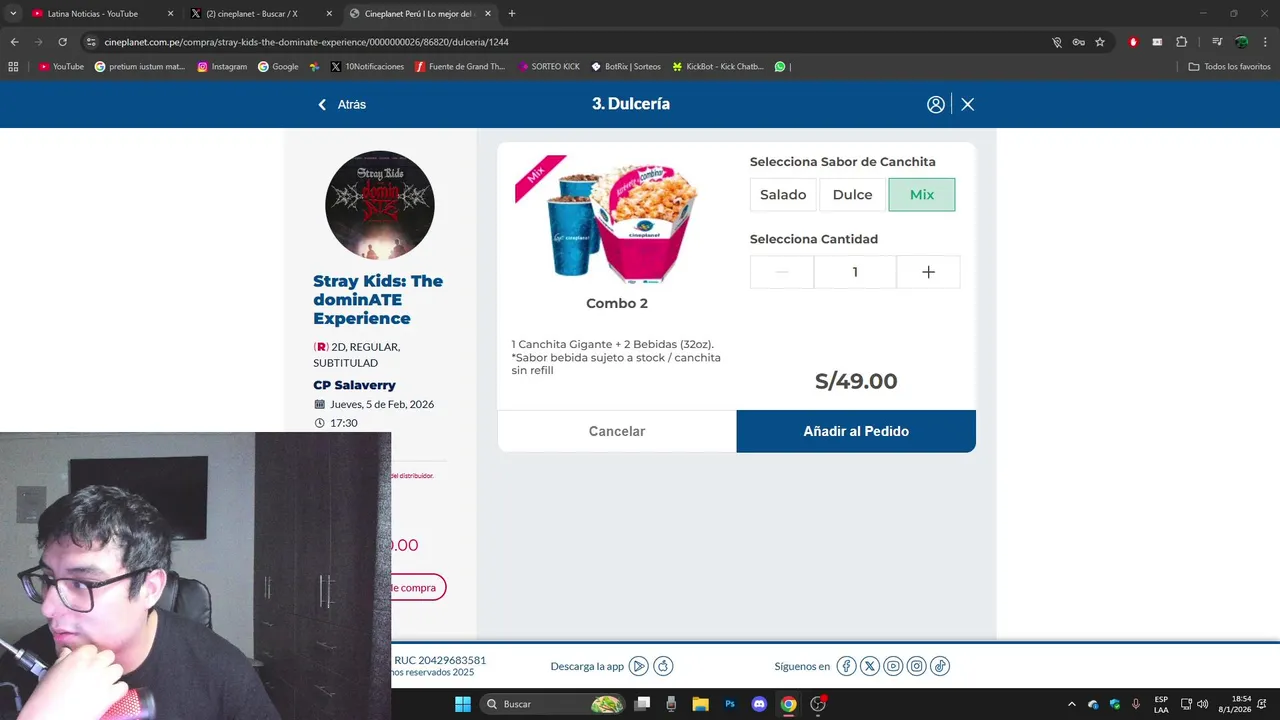Image resolution: width=1280 pixels, height=720 pixels.
Task: Open the Chrome apps grid icon
Action: click(13, 67)
